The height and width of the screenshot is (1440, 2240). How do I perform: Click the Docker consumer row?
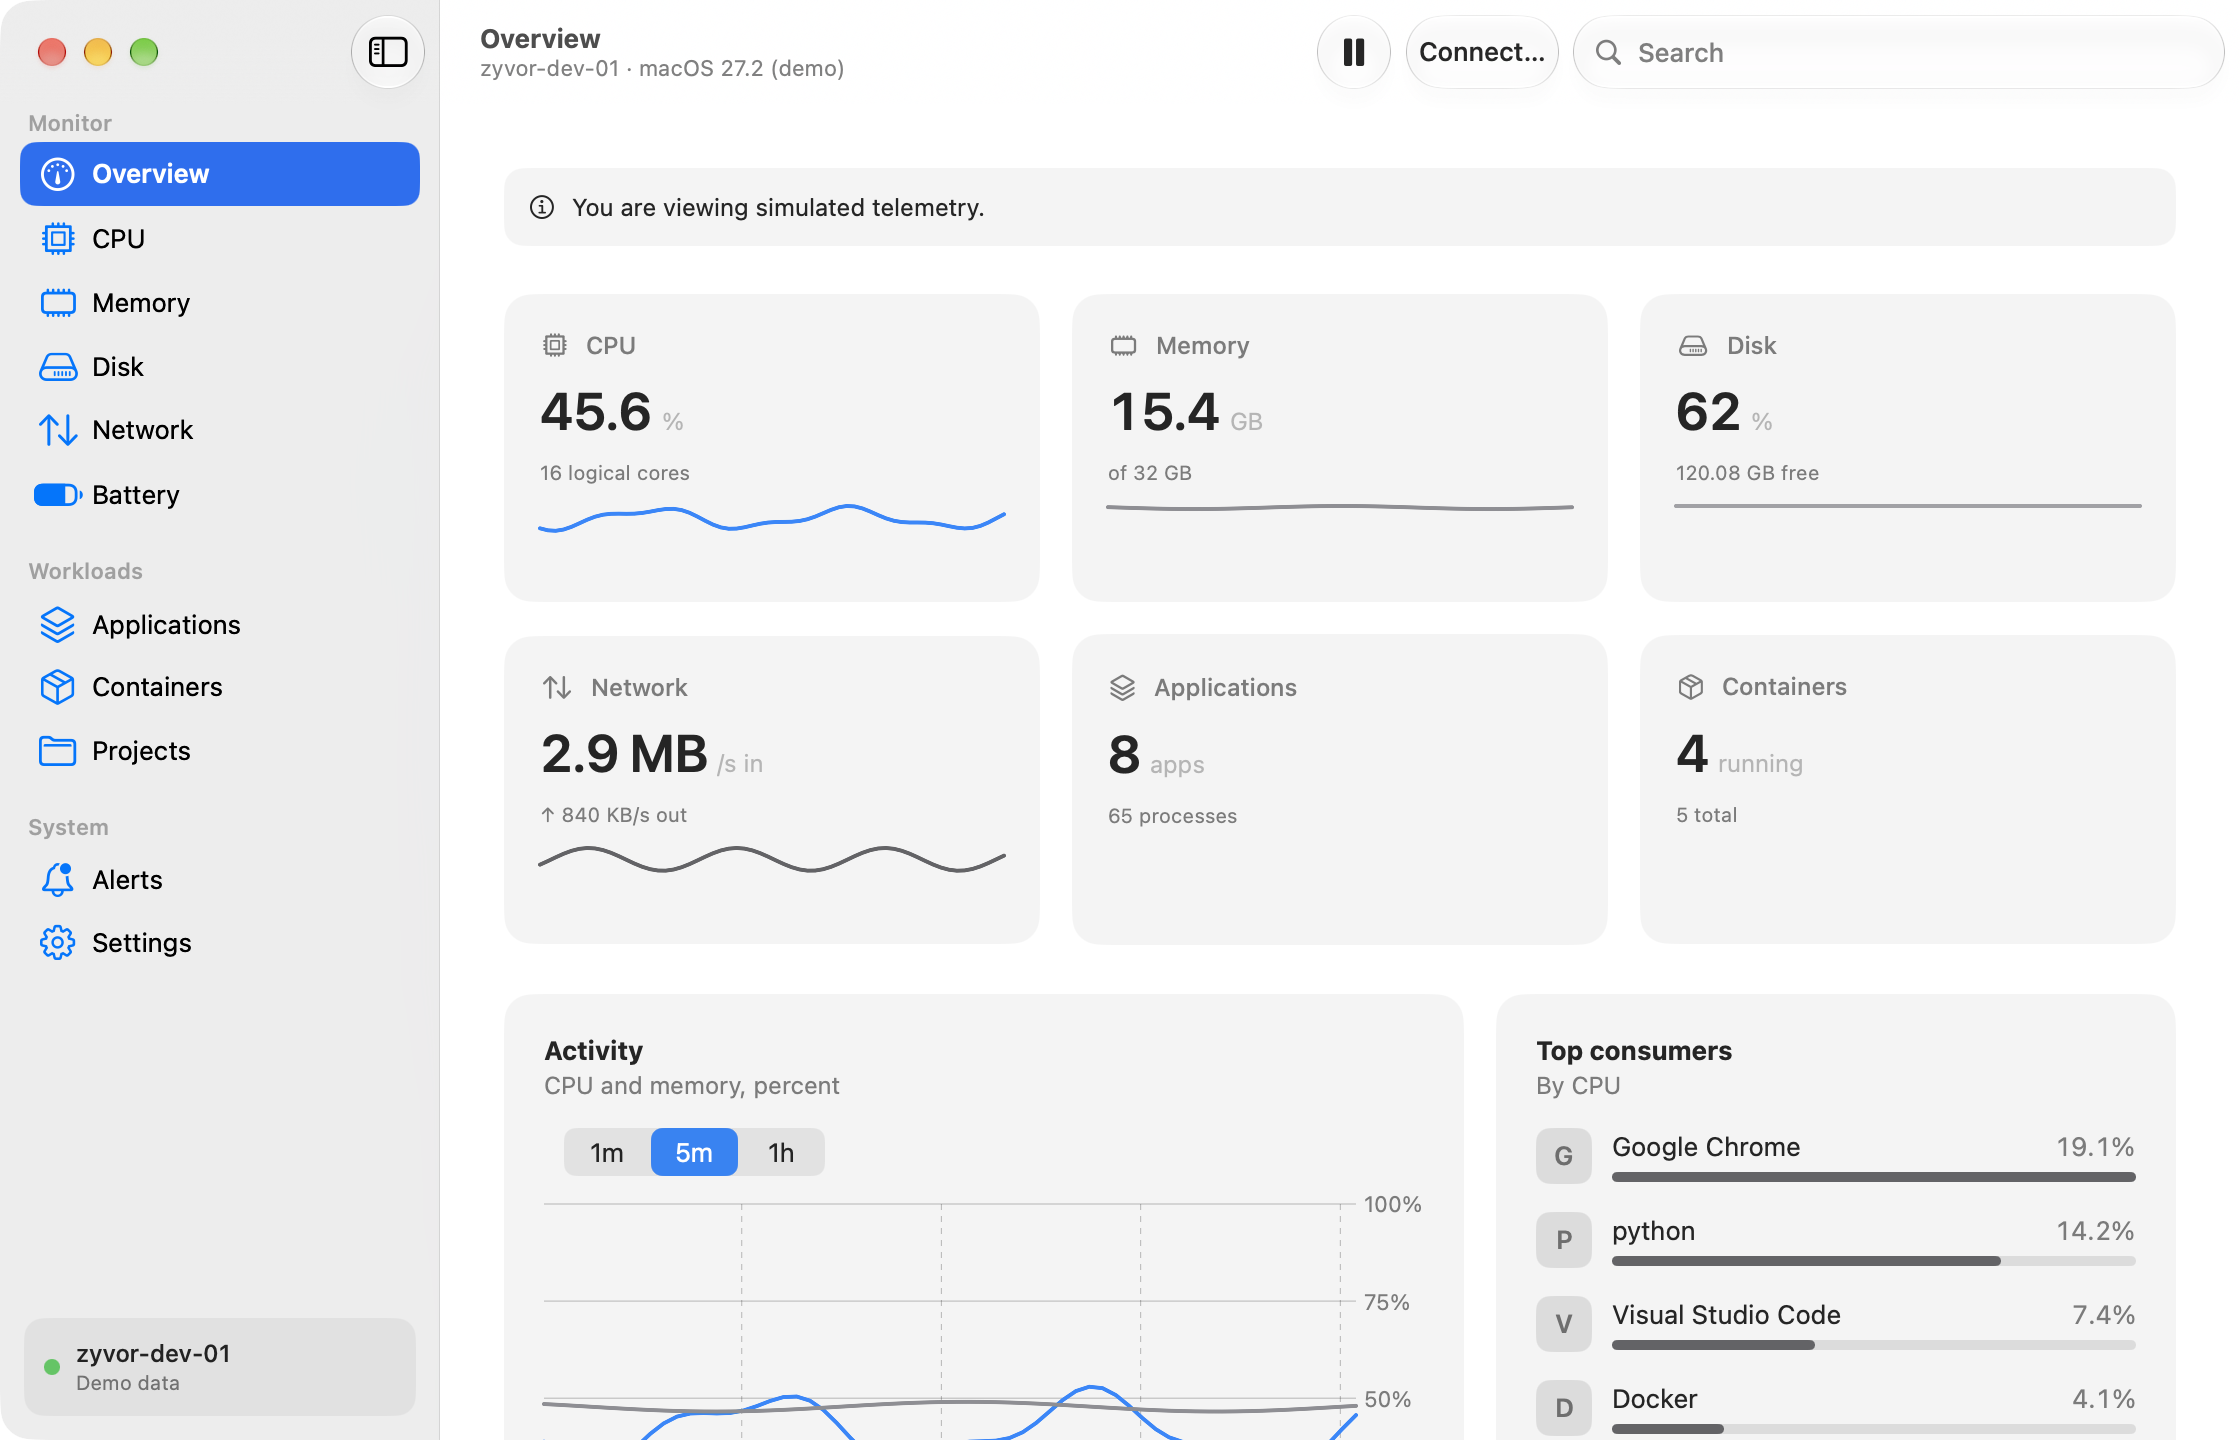click(x=1836, y=1408)
